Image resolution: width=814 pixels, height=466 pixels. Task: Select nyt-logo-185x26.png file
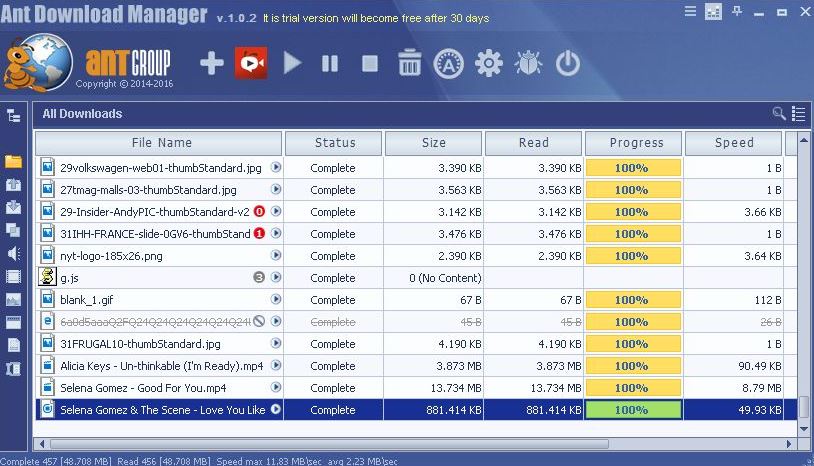coord(111,256)
